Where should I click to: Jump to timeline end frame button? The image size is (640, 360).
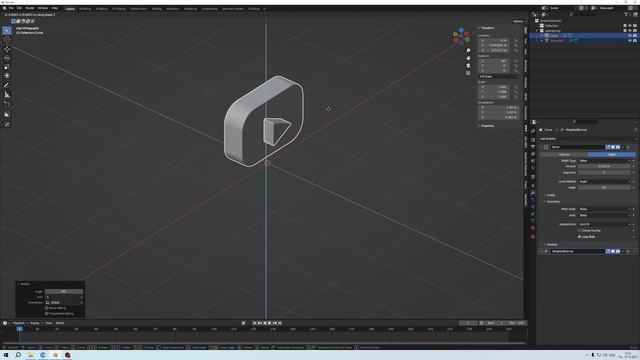[280, 323]
